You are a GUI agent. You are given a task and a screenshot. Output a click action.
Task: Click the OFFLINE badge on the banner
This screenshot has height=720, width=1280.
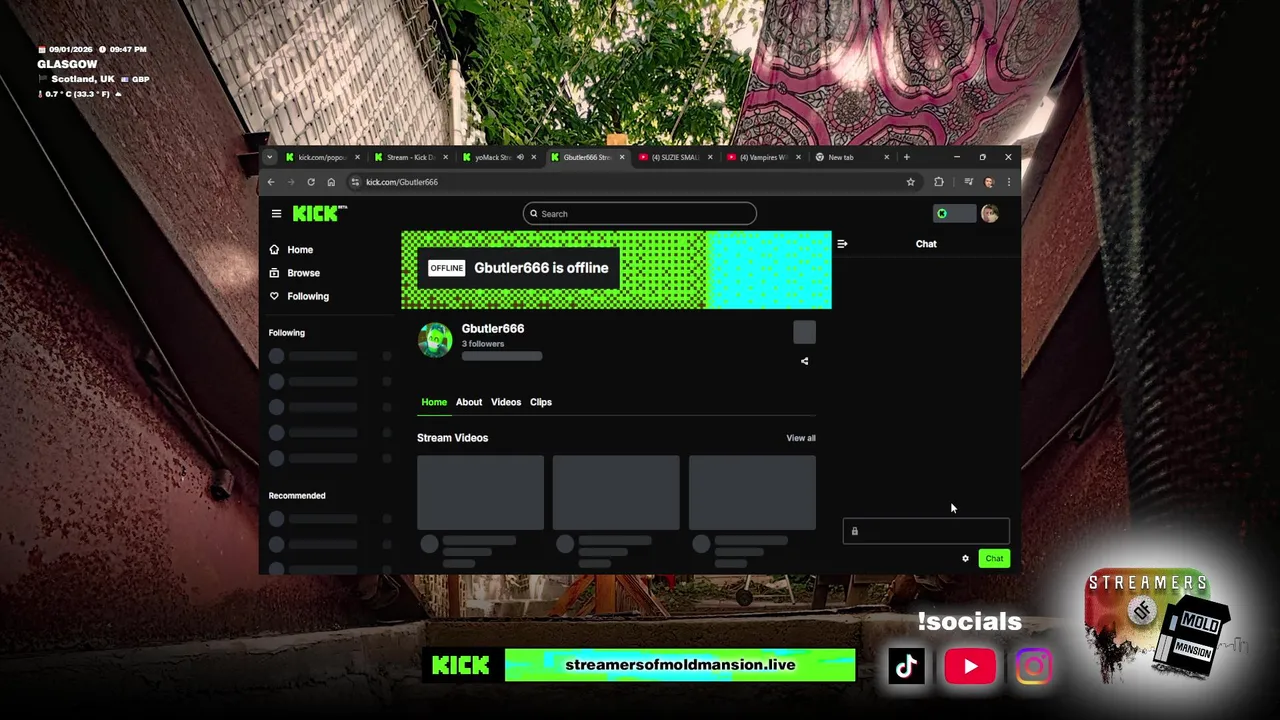pyautogui.click(x=447, y=268)
